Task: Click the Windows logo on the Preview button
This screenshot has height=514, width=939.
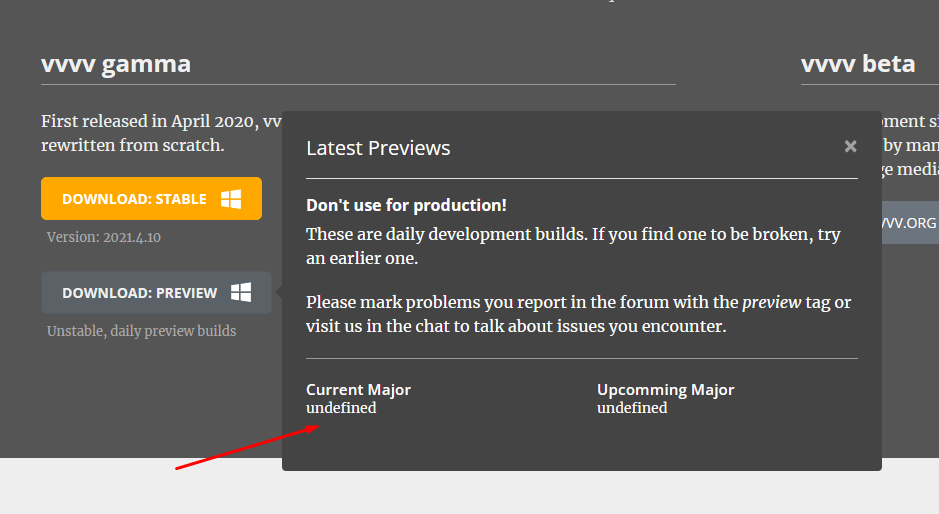Action: (241, 292)
